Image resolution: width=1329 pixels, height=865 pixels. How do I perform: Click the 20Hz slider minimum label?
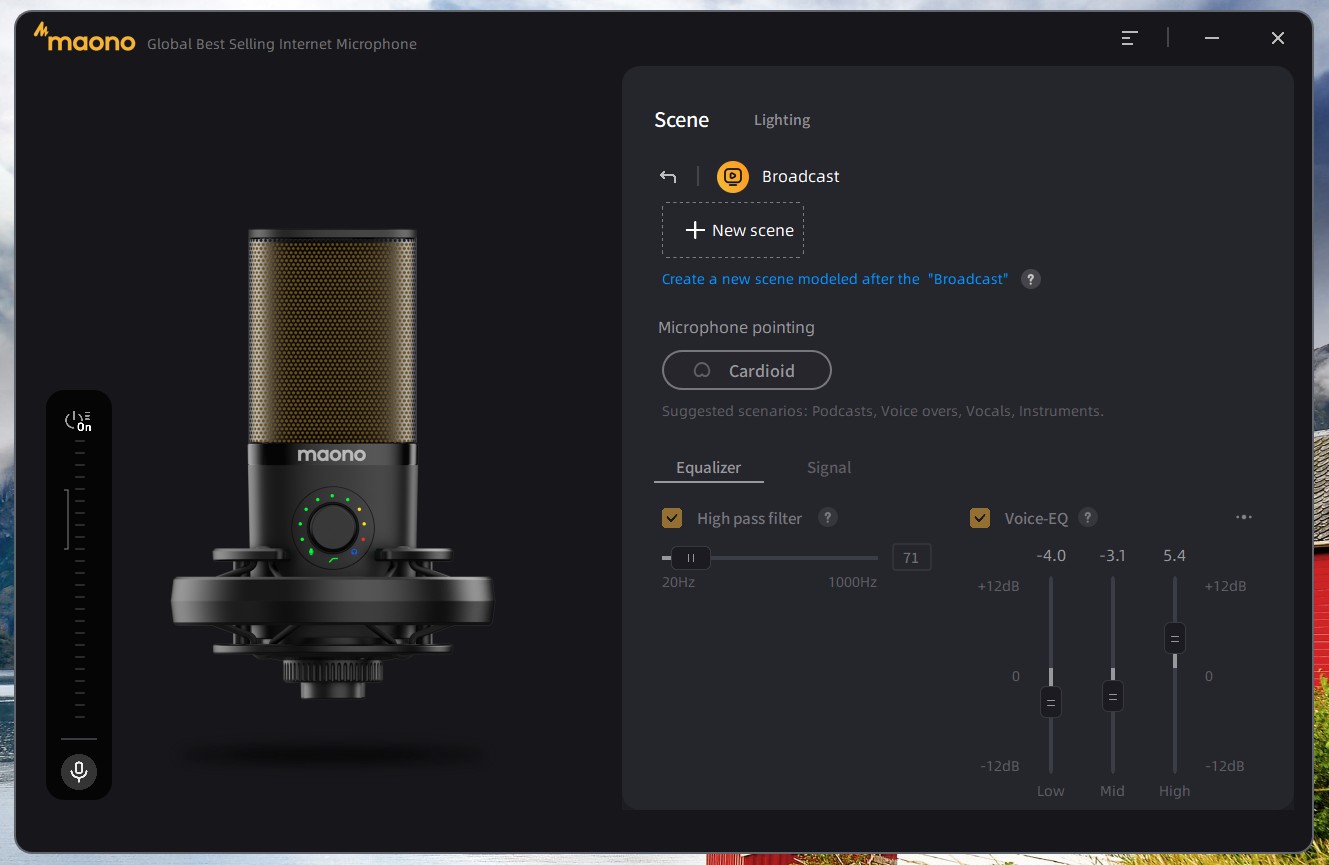coord(678,582)
